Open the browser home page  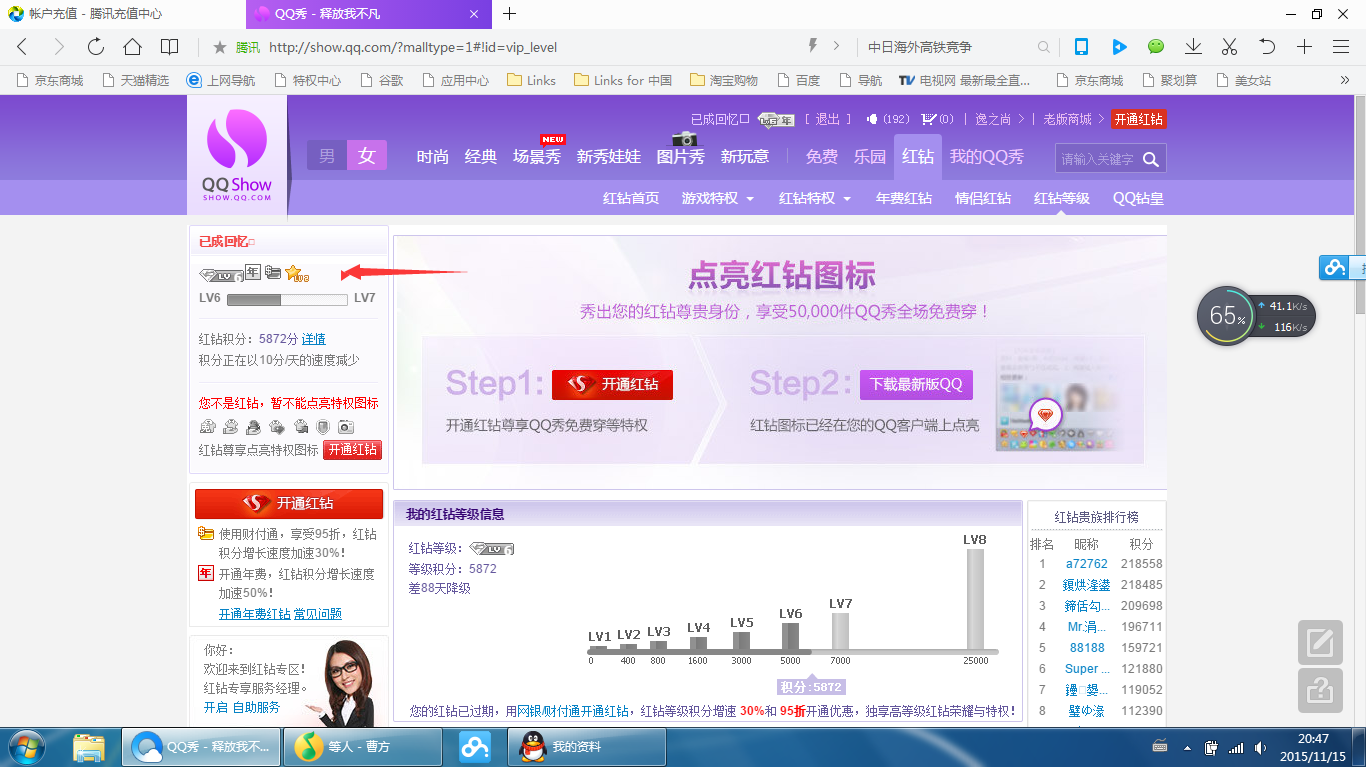pos(133,47)
